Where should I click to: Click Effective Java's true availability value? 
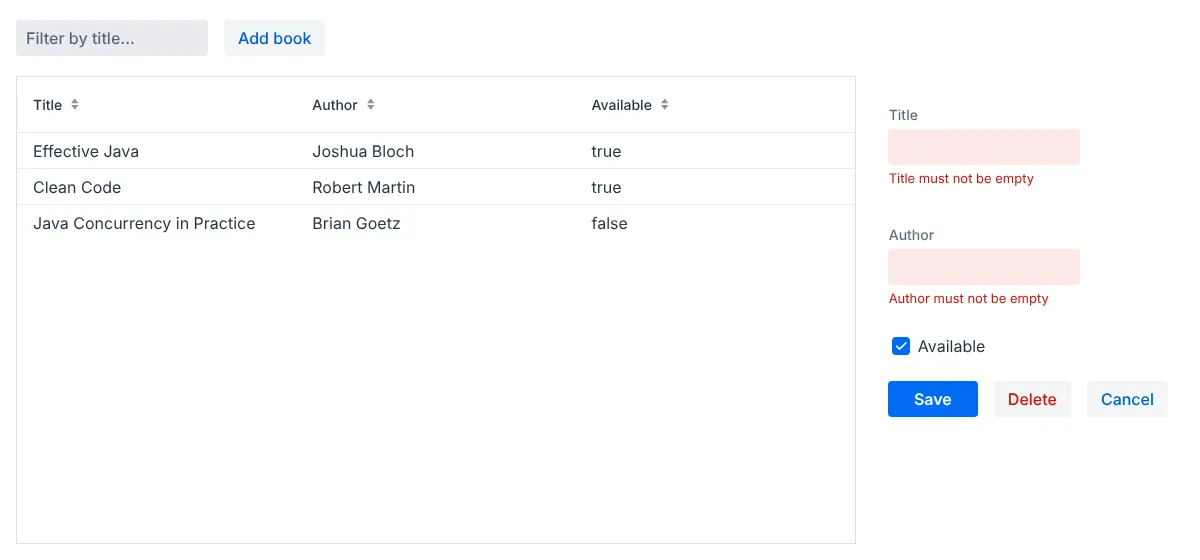click(606, 151)
